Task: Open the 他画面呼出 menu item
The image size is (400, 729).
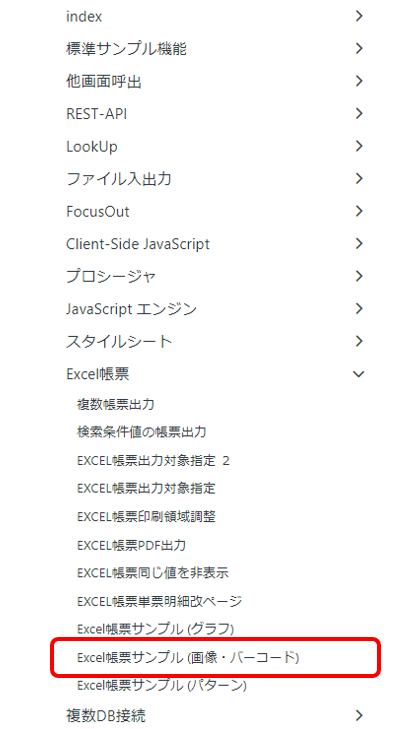Action: (x=104, y=81)
